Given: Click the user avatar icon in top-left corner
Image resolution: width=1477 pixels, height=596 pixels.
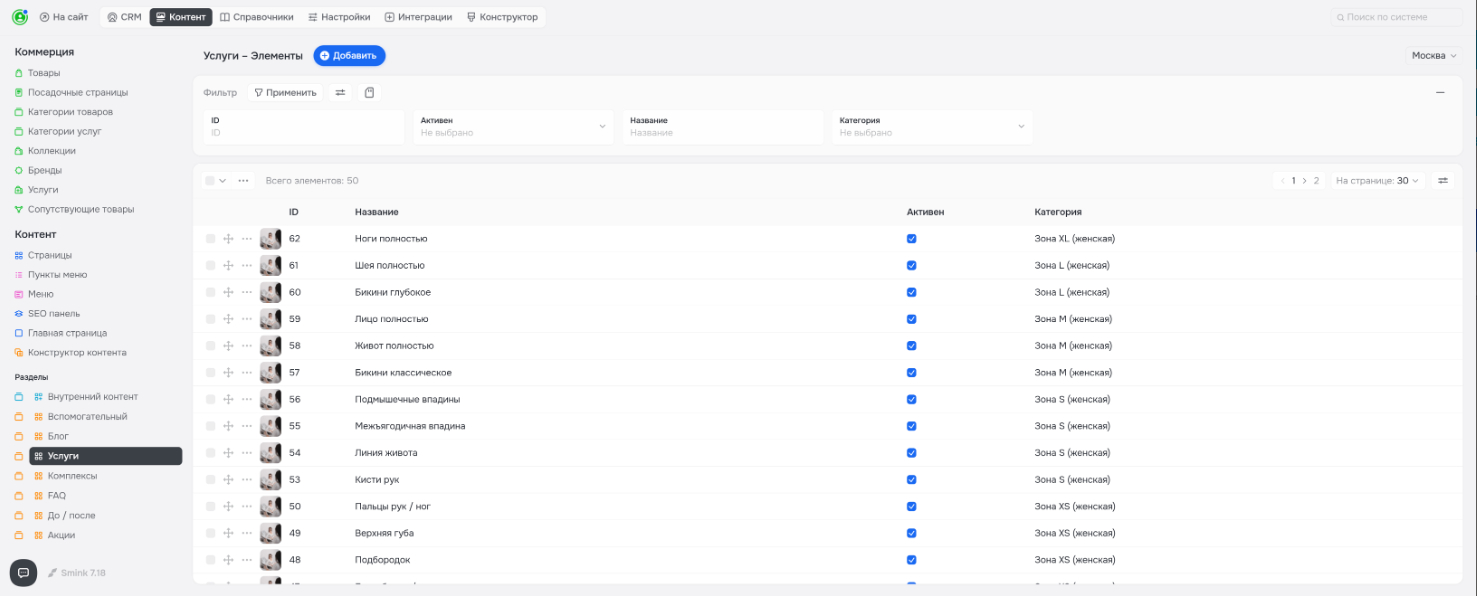Looking at the screenshot, I should [19, 17].
